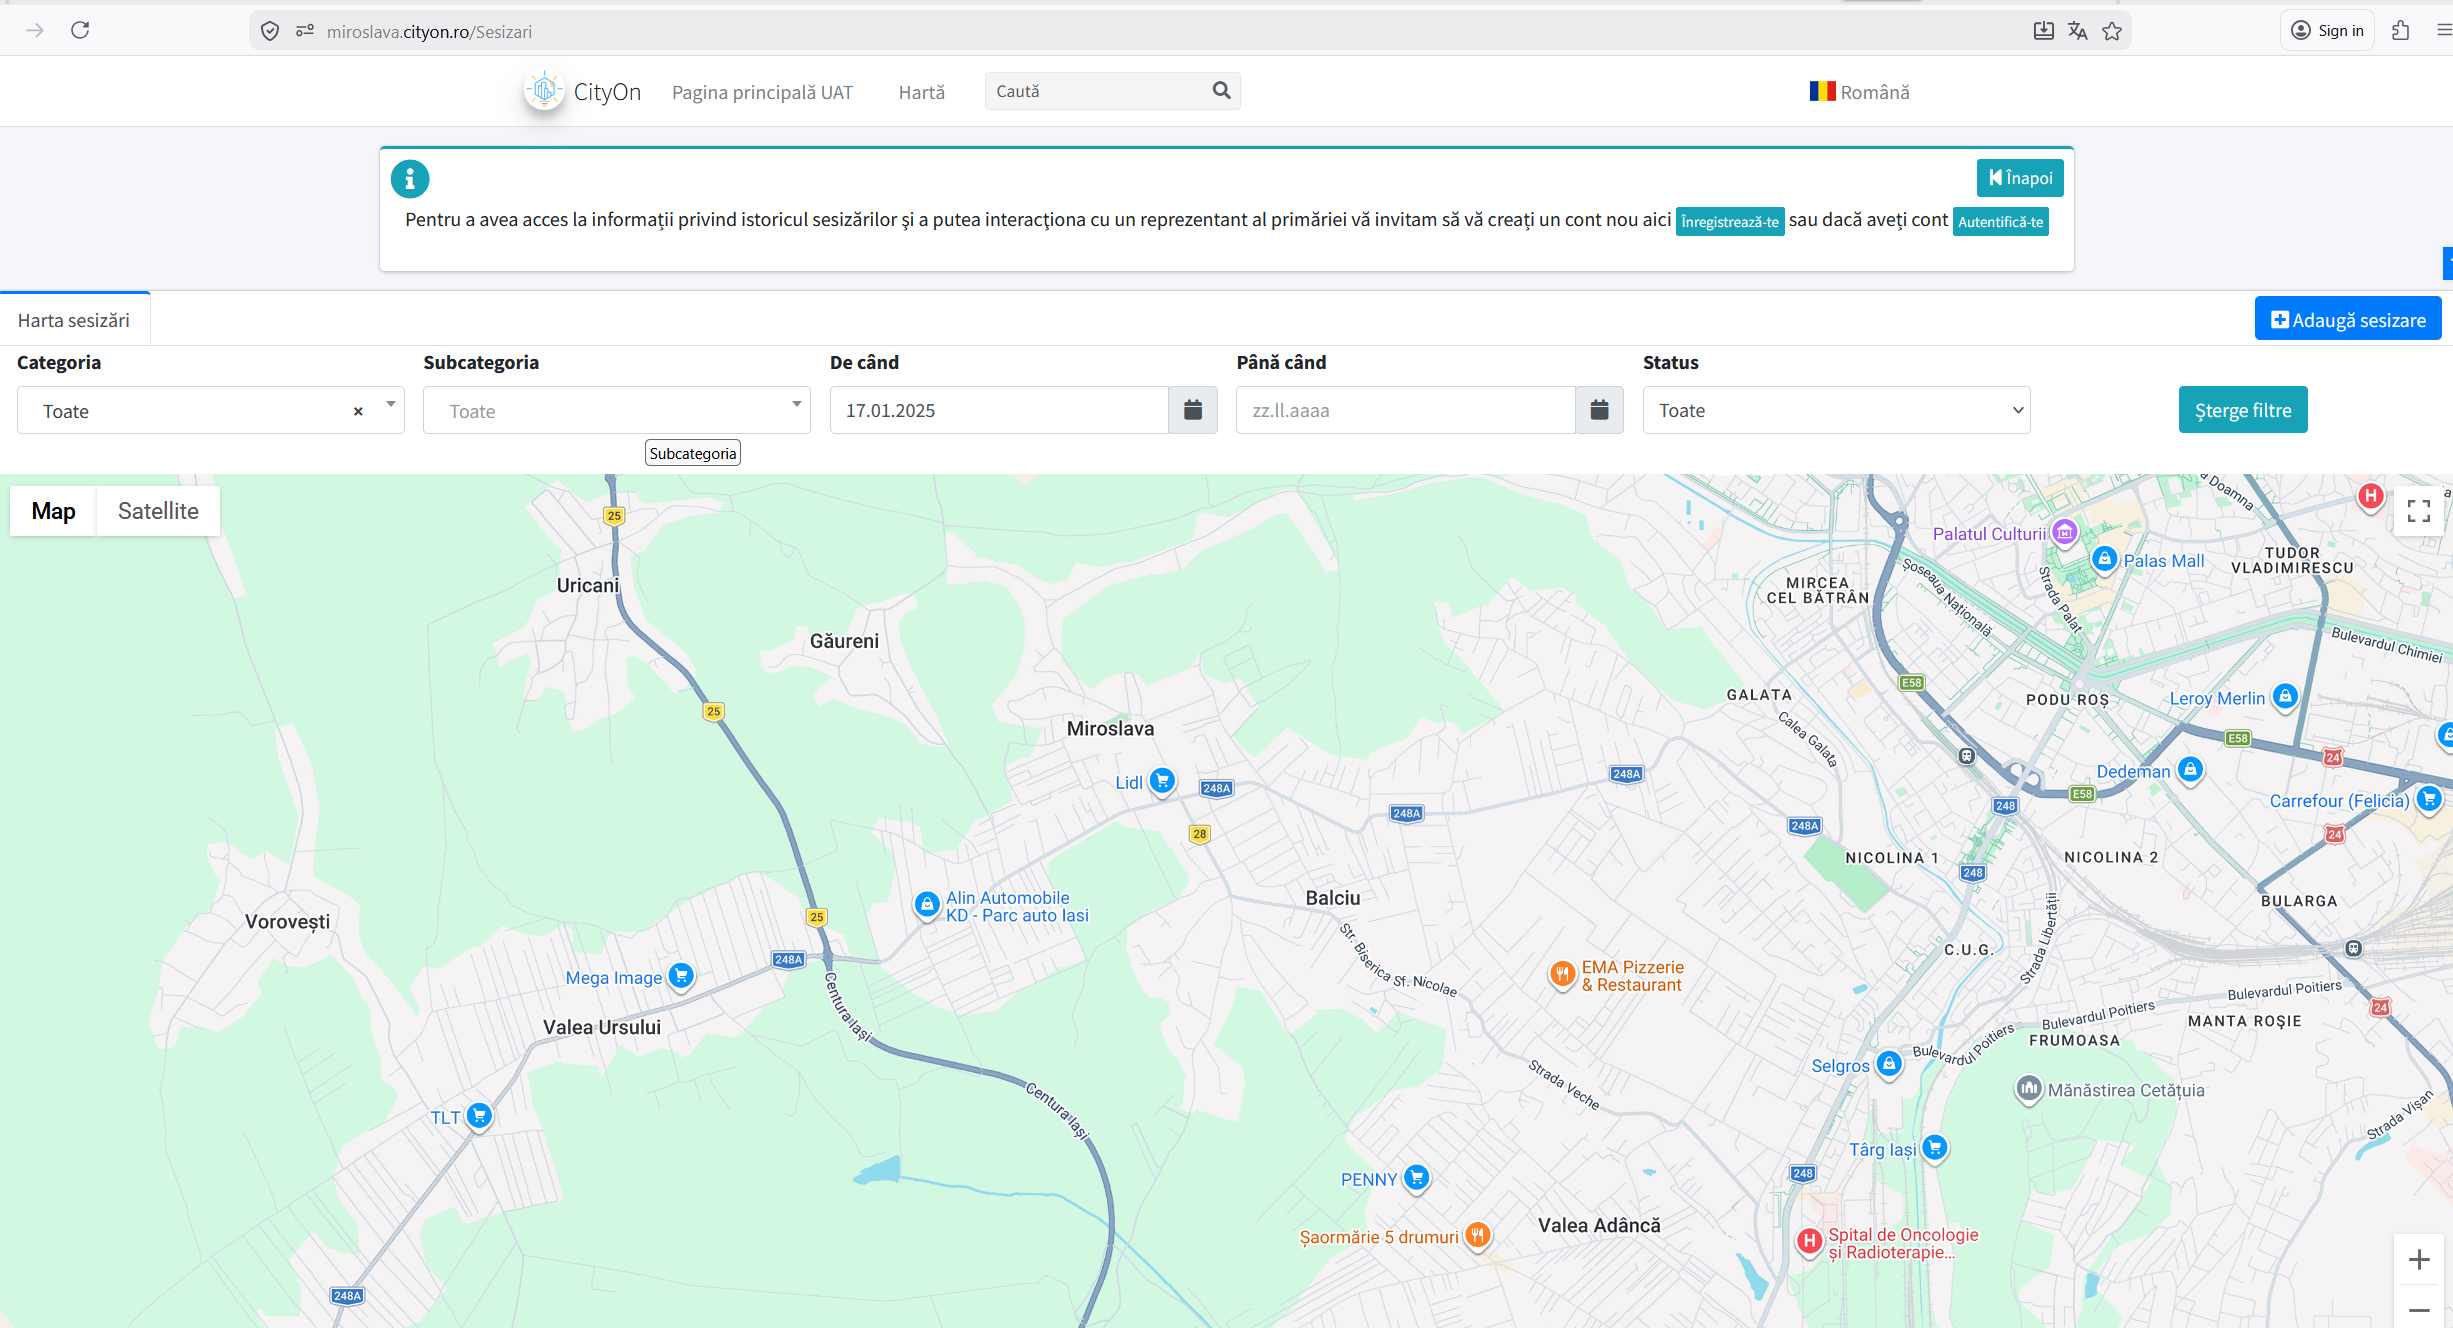Switch map to Map view
The image size is (2453, 1328).
(53, 511)
